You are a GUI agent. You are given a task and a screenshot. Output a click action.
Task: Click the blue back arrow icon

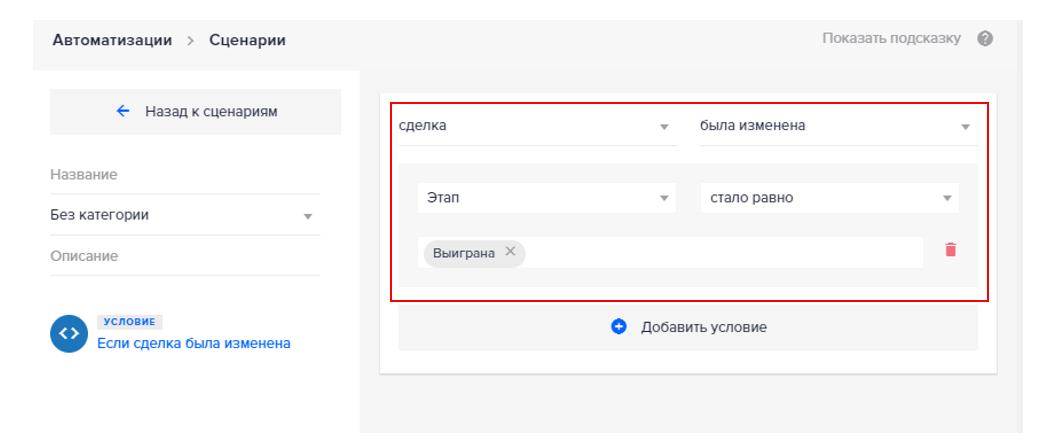pyautogui.click(x=123, y=111)
